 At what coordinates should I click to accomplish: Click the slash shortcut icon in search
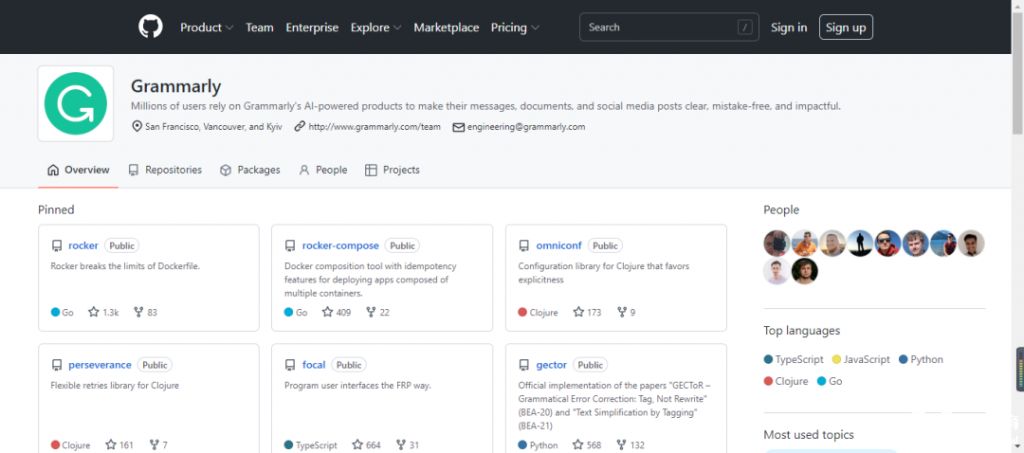(744, 27)
